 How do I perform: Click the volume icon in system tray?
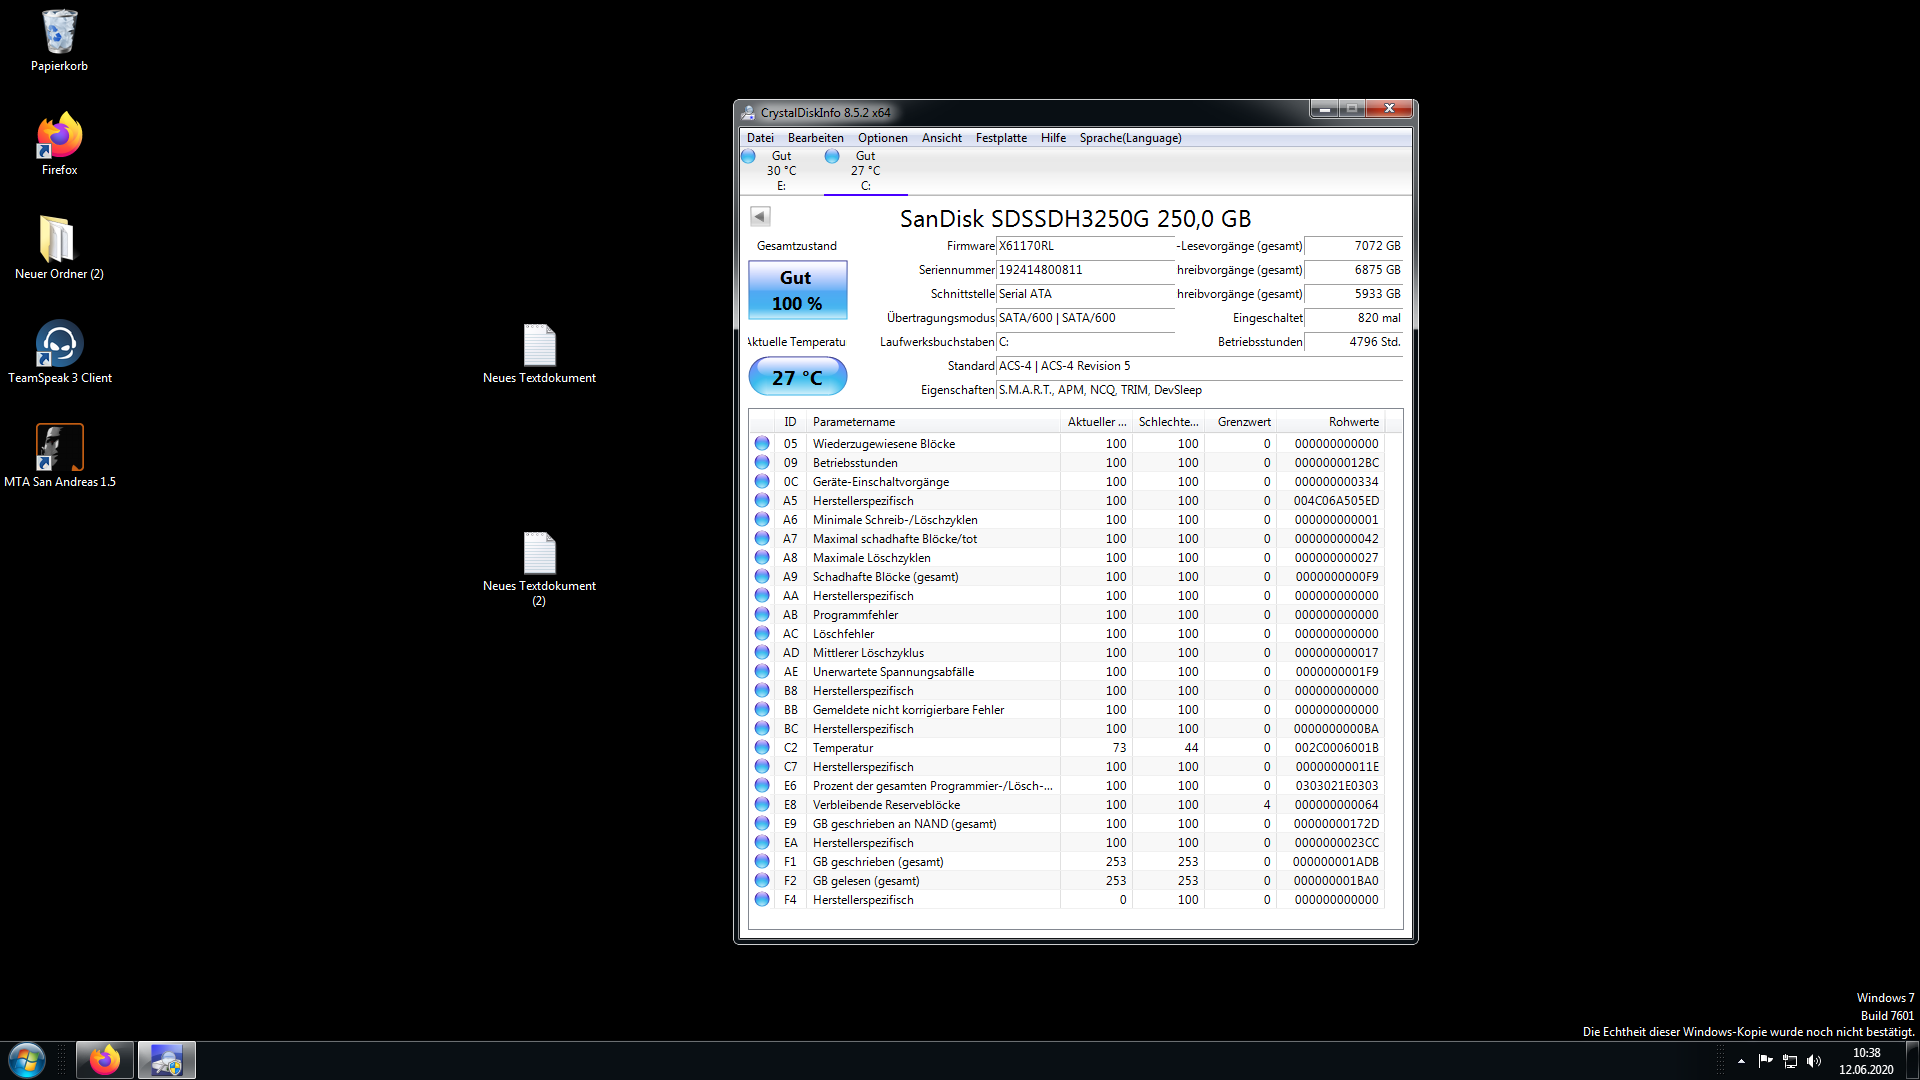pyautogui.click(x=1814, y=1061)
